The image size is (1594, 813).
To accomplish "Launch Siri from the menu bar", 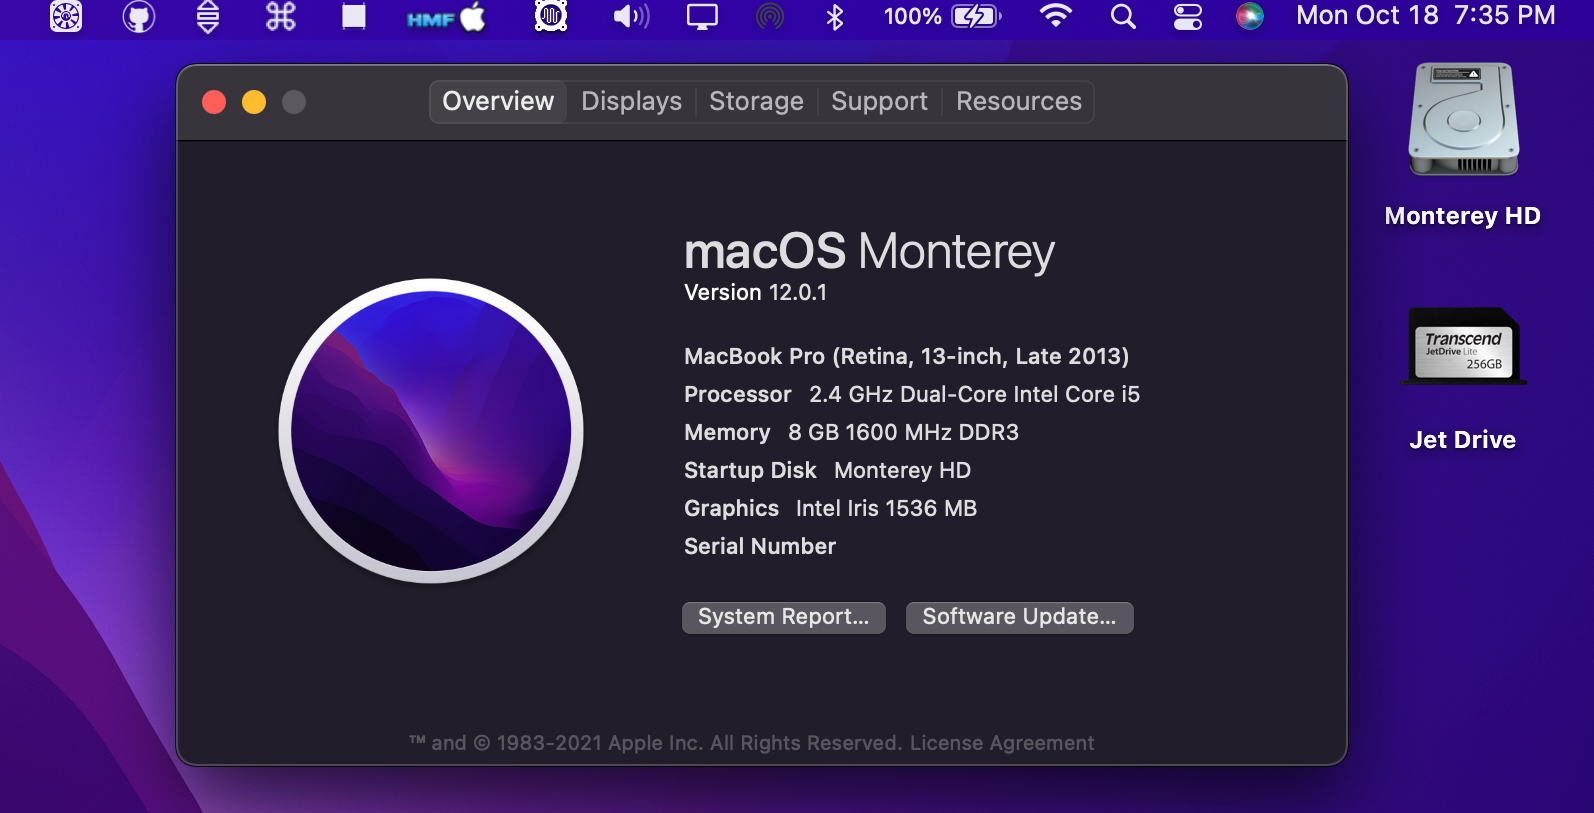I will 1250,16.
